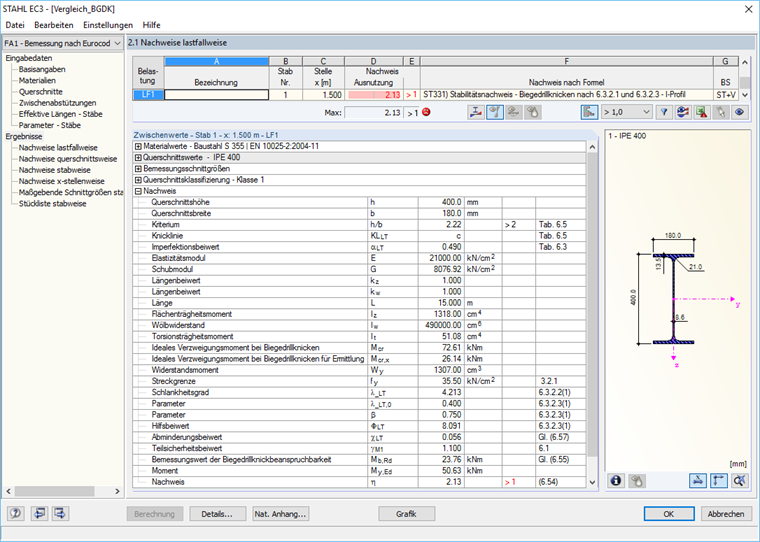Select Nachweise stabweise in the navigator
The image size is (760, 542).
tap(54, 170)
